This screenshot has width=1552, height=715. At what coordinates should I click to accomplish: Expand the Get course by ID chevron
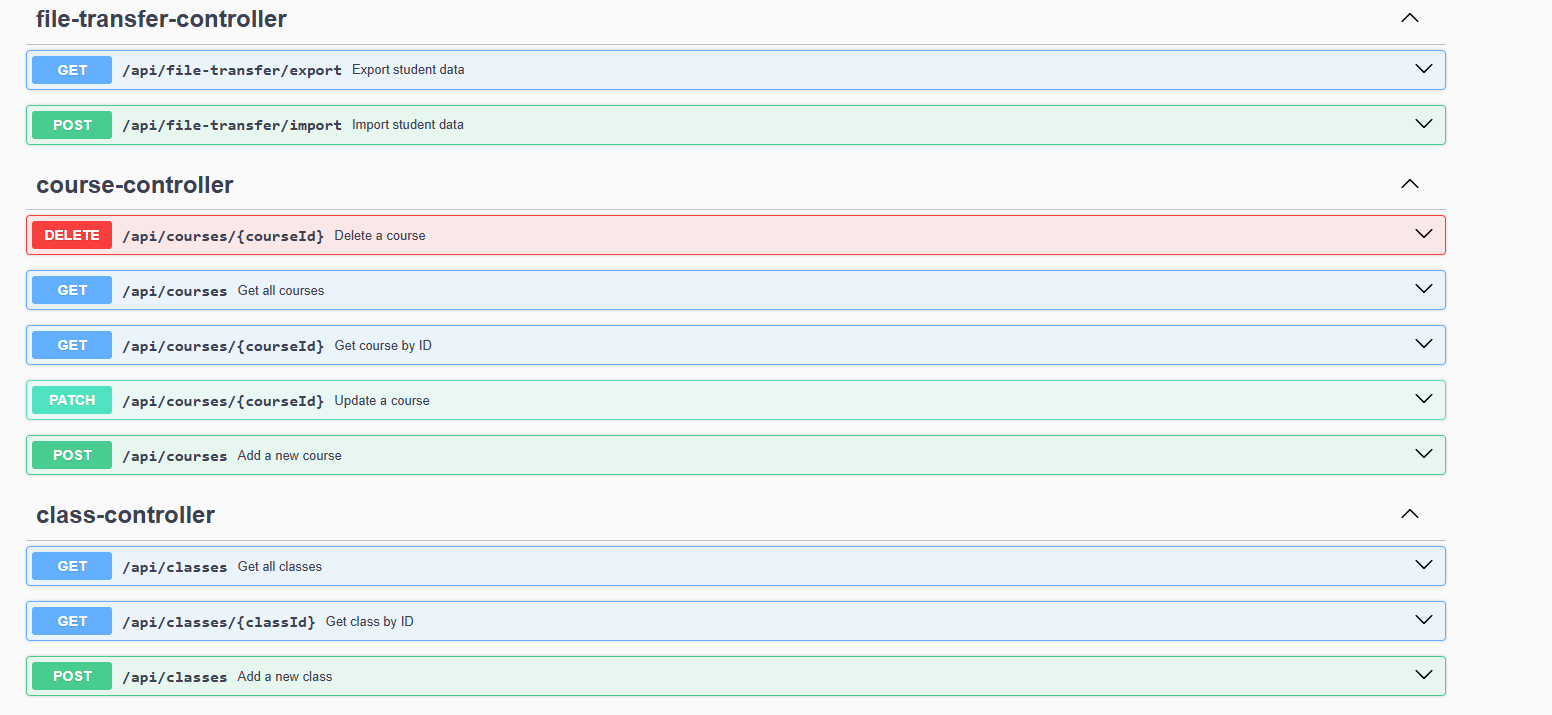click(x=1424, y=344)
